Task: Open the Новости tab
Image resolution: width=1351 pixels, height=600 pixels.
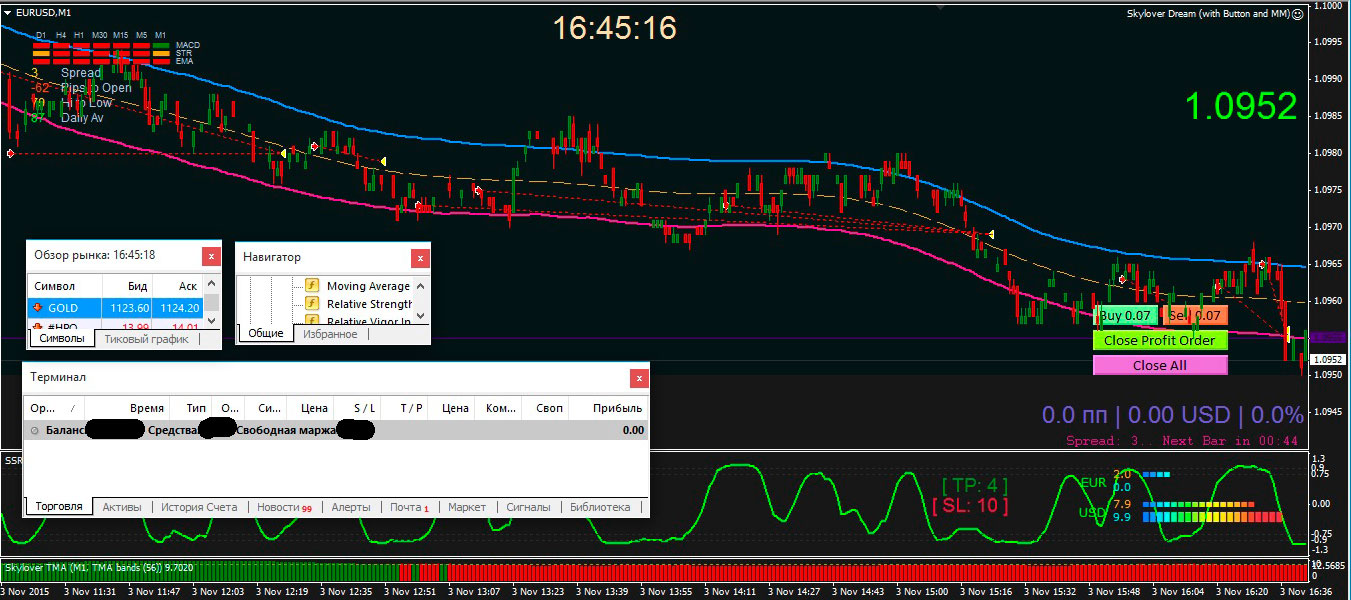Action: tap(284, 507)
